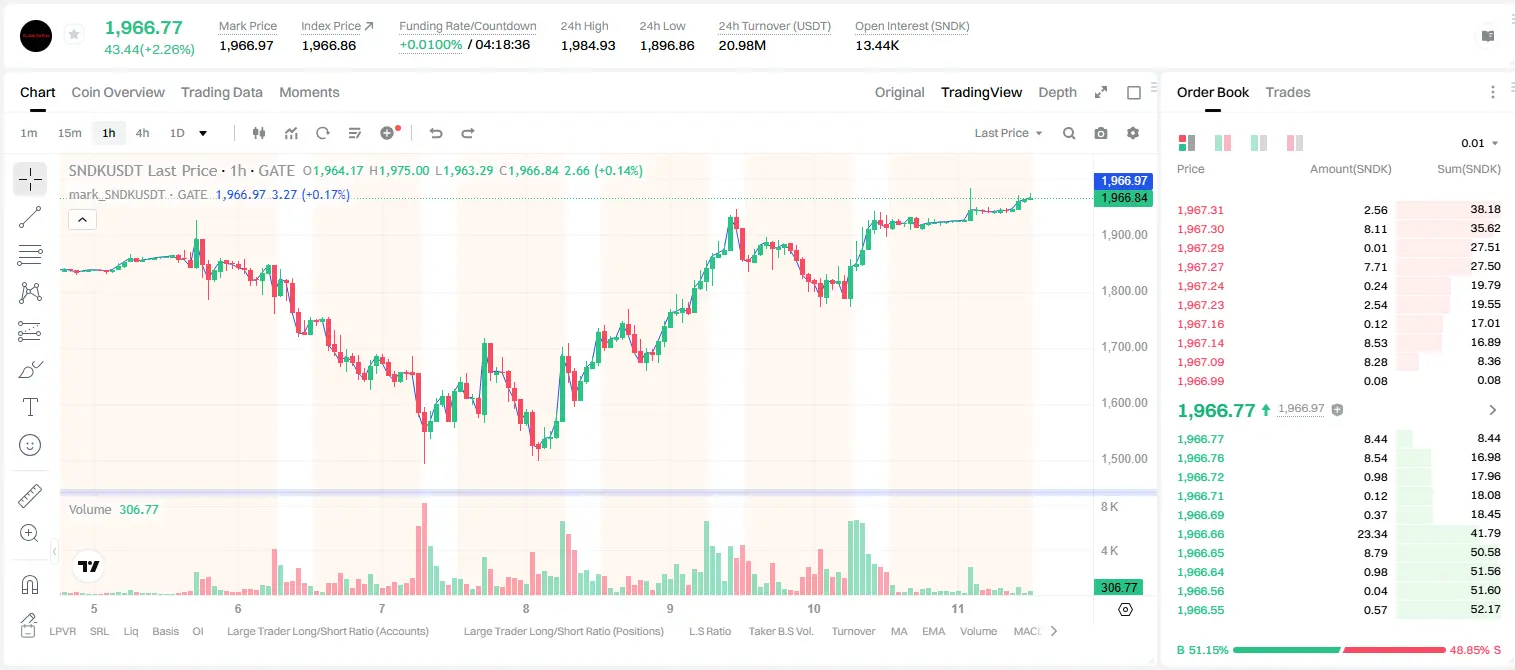Select the trend line drawing tool
This screenshot has width=1515, height=670.
[30, 217]
